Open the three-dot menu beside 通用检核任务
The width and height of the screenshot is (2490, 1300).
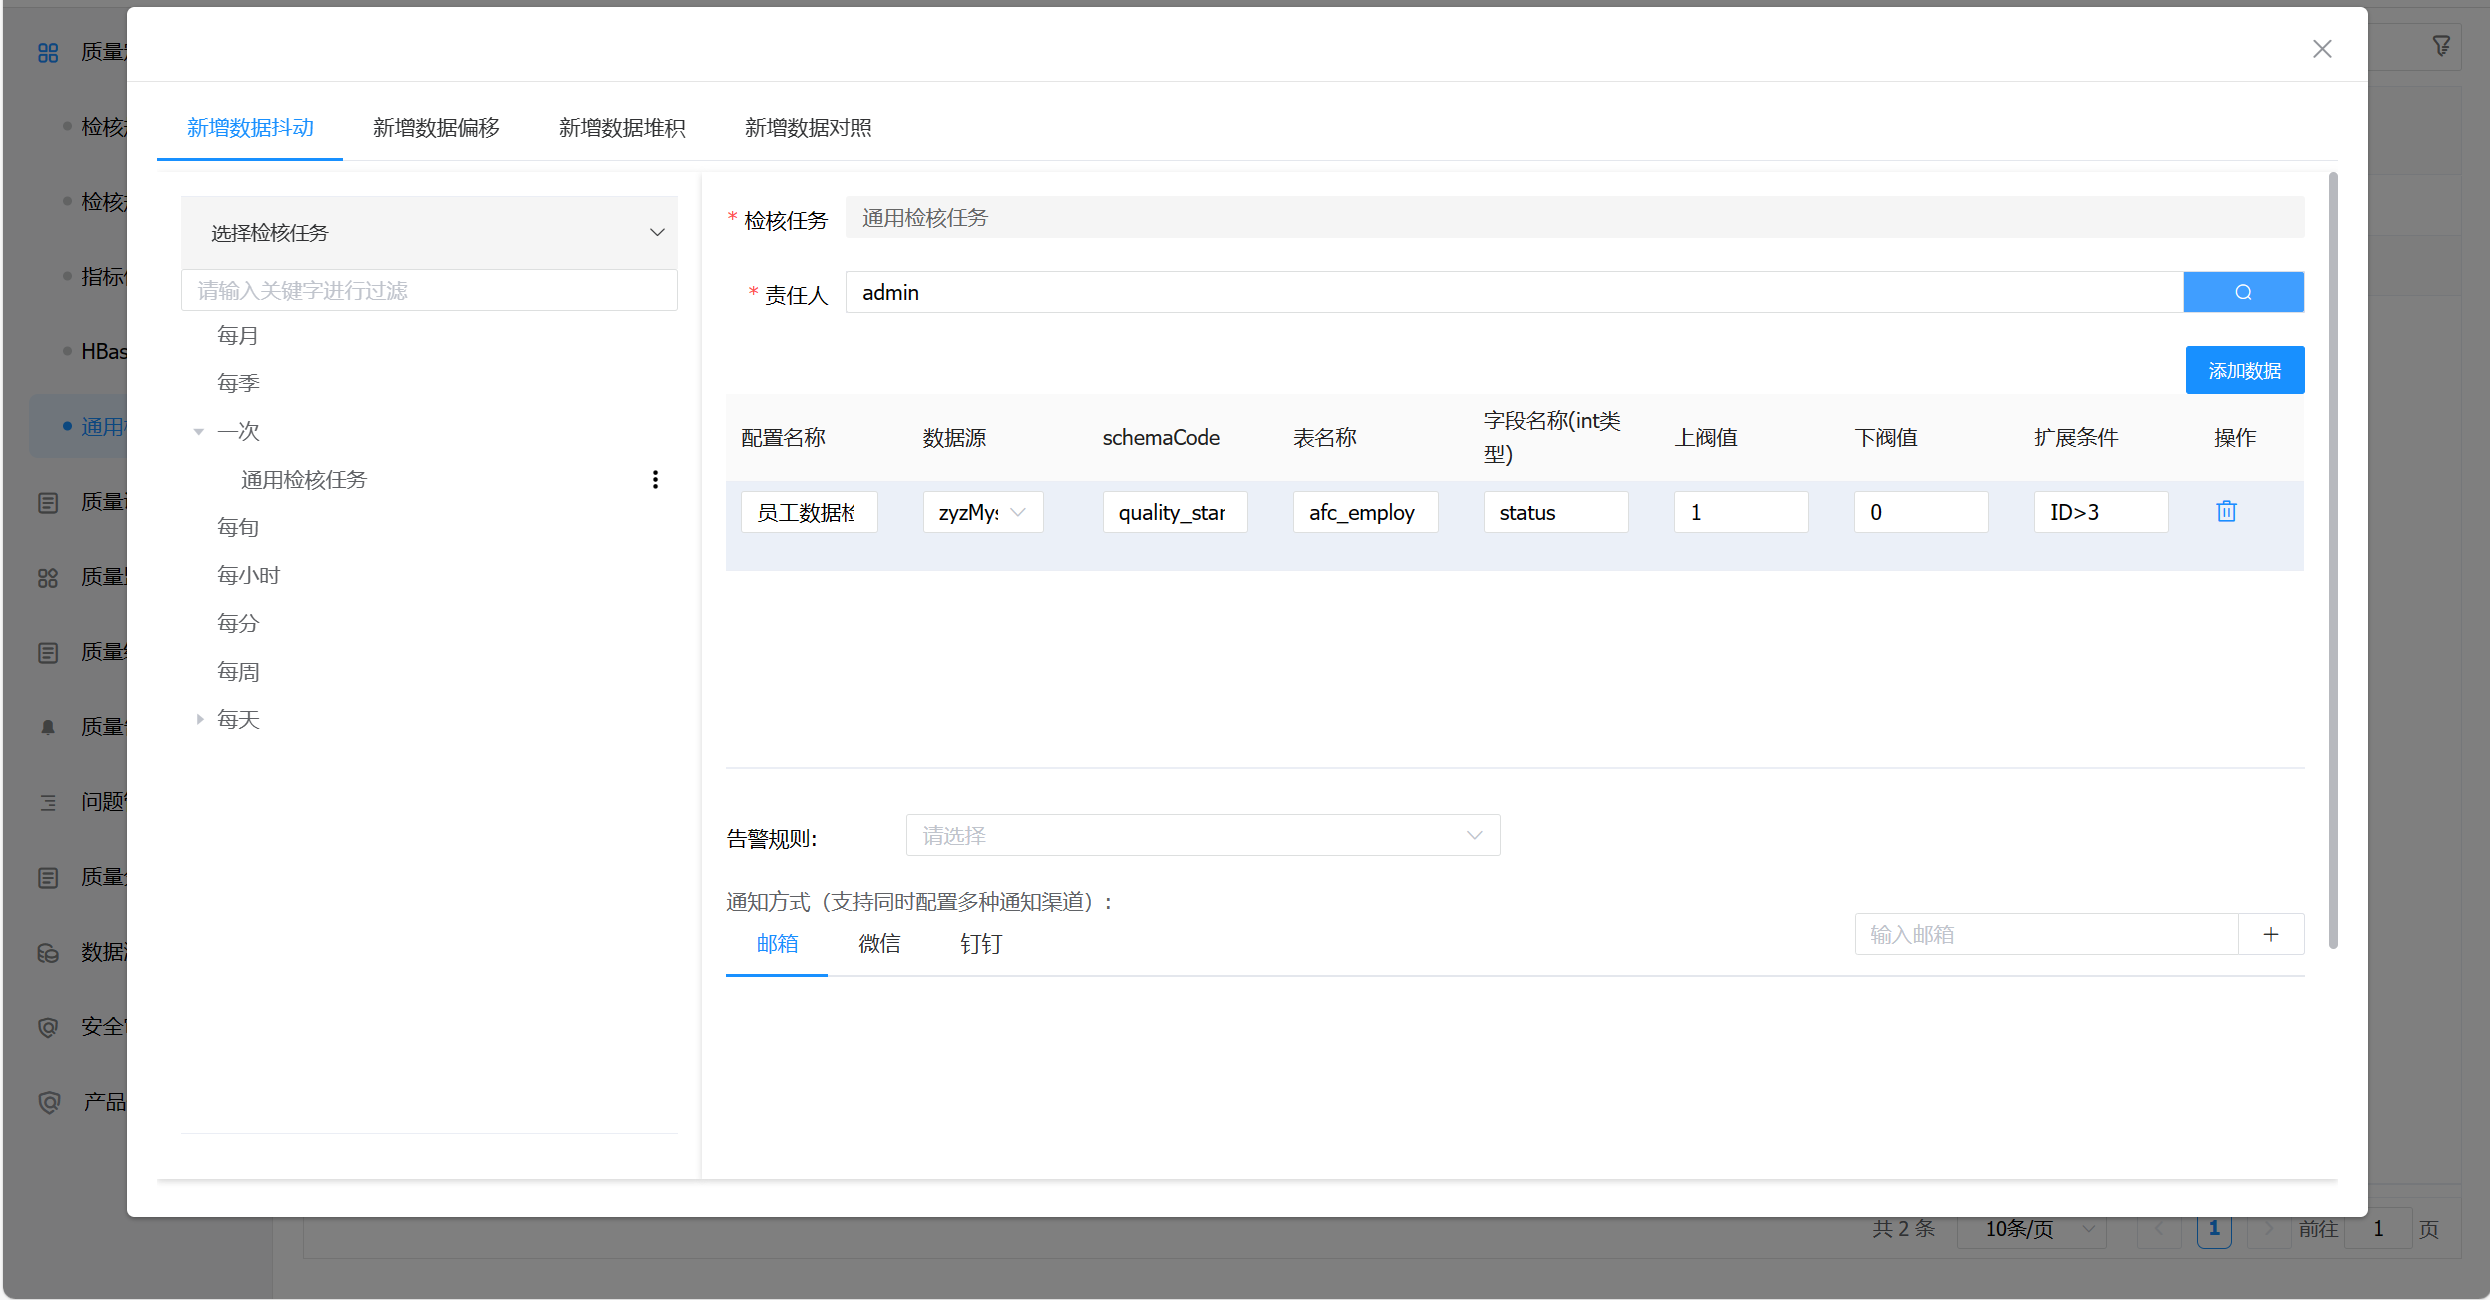[x=655, y=480]
